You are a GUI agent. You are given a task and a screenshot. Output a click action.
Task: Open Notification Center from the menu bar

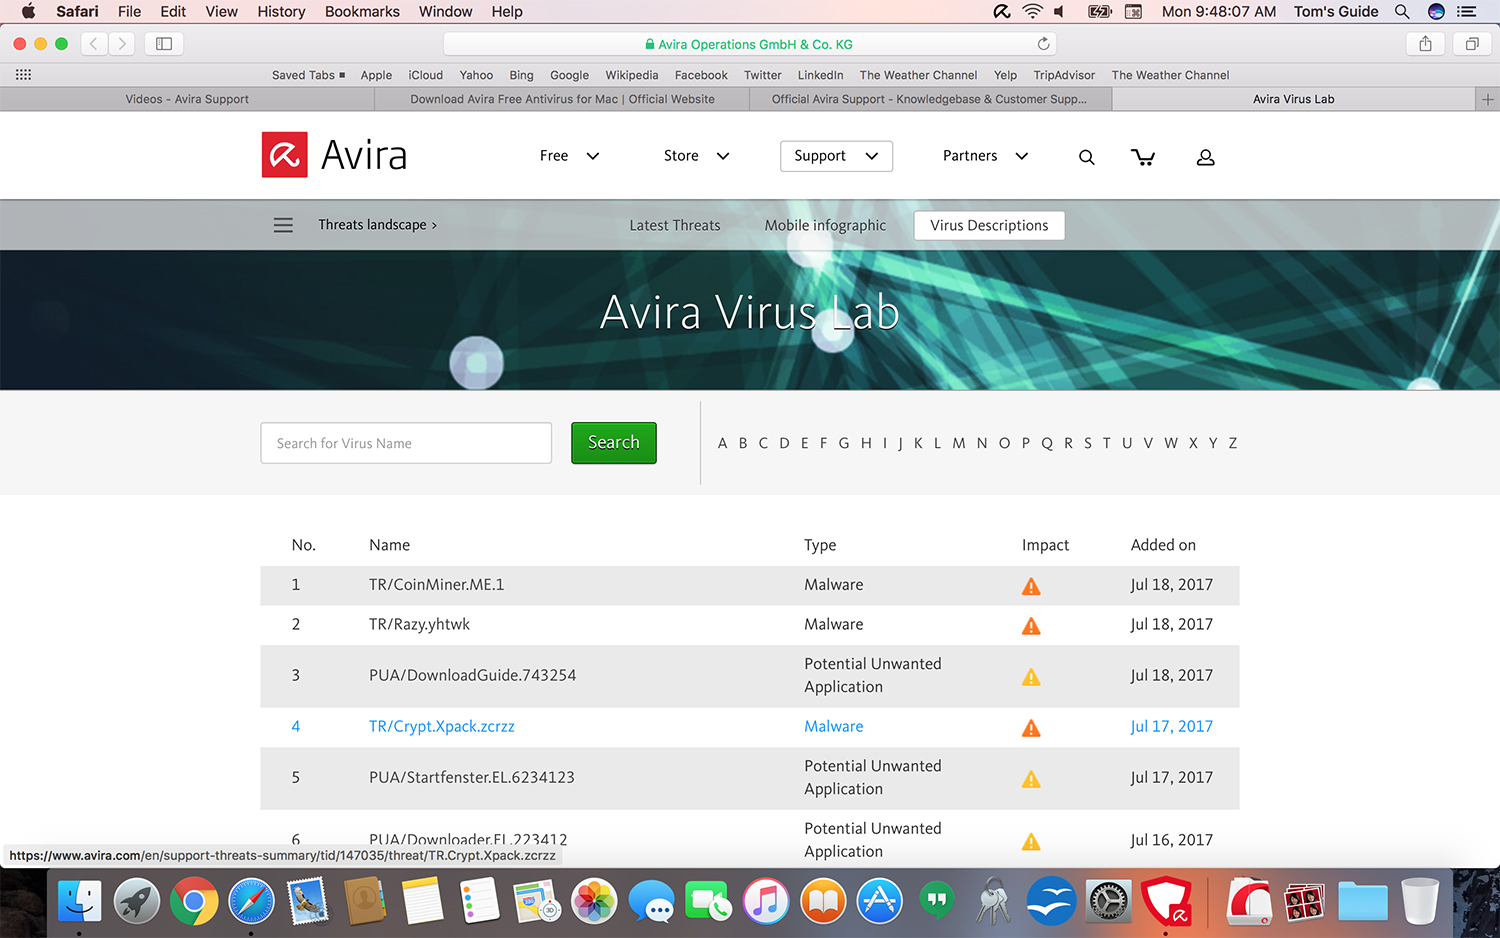pos(1467,12)
